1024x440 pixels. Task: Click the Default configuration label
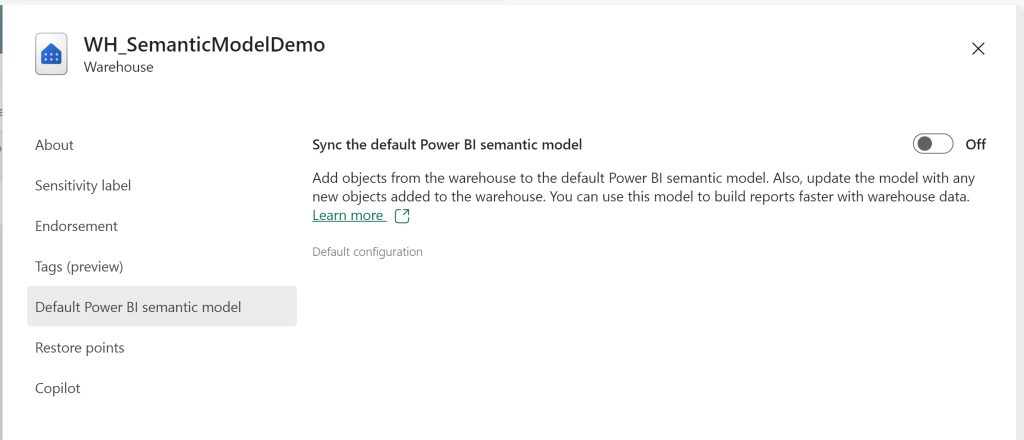(367, 252)
